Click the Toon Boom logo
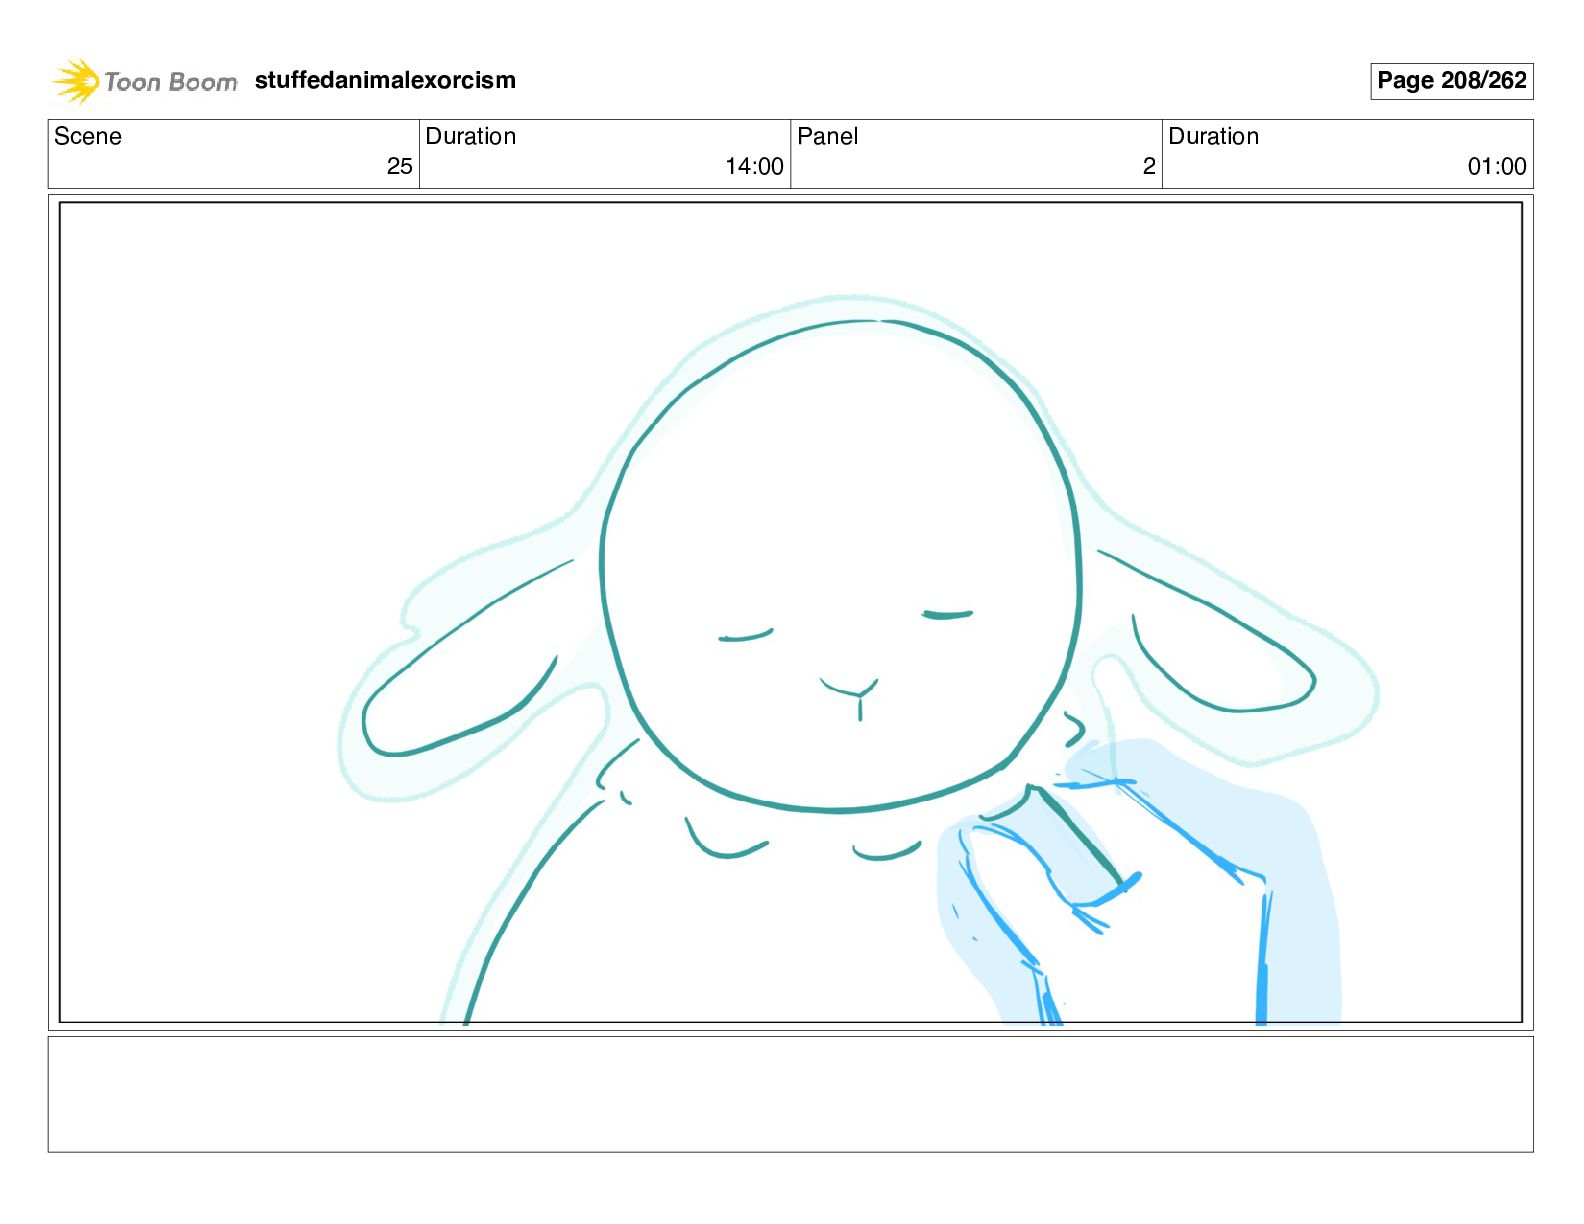This screenshot has height=1224, width=1584. click(145, 81)
